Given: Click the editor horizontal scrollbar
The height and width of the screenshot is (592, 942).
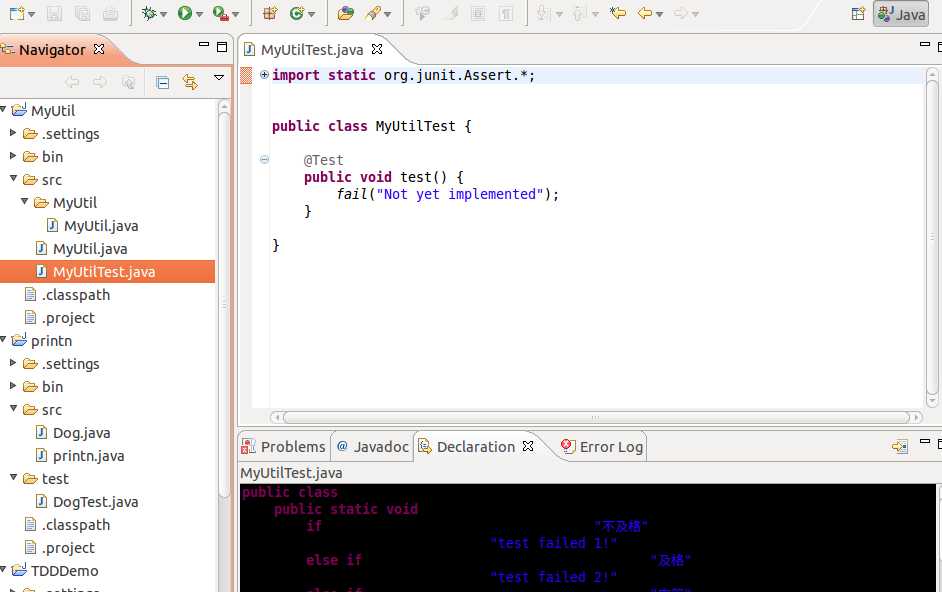Looking at the screenshot, I should 595,417.
